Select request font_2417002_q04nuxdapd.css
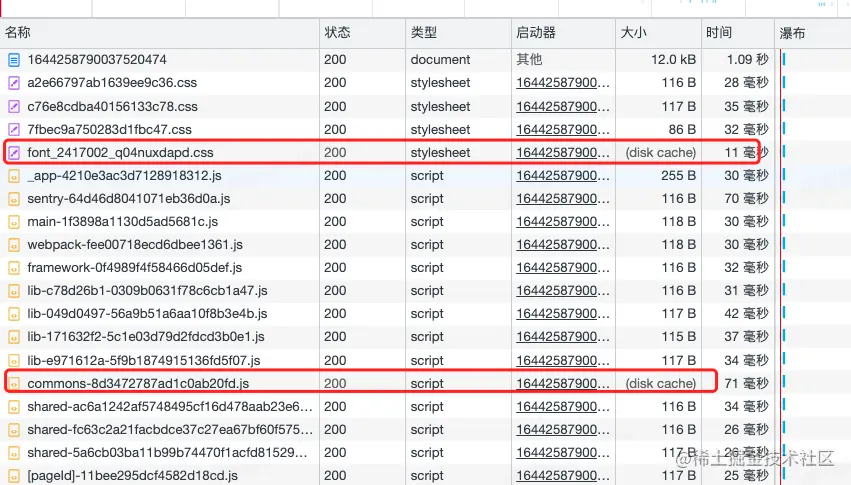Image resolution: width=851 pixels, height=485 pixels. 120,152
